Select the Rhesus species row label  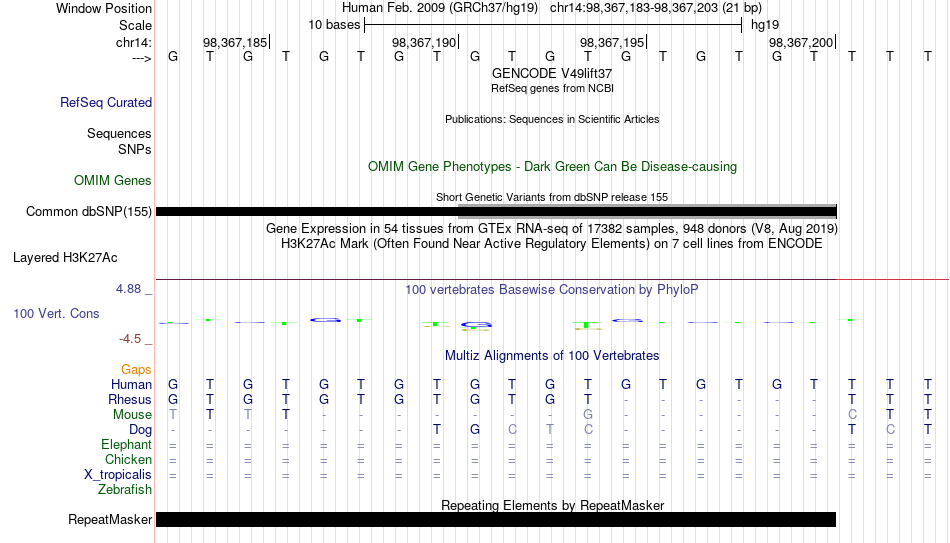(130, 399)
